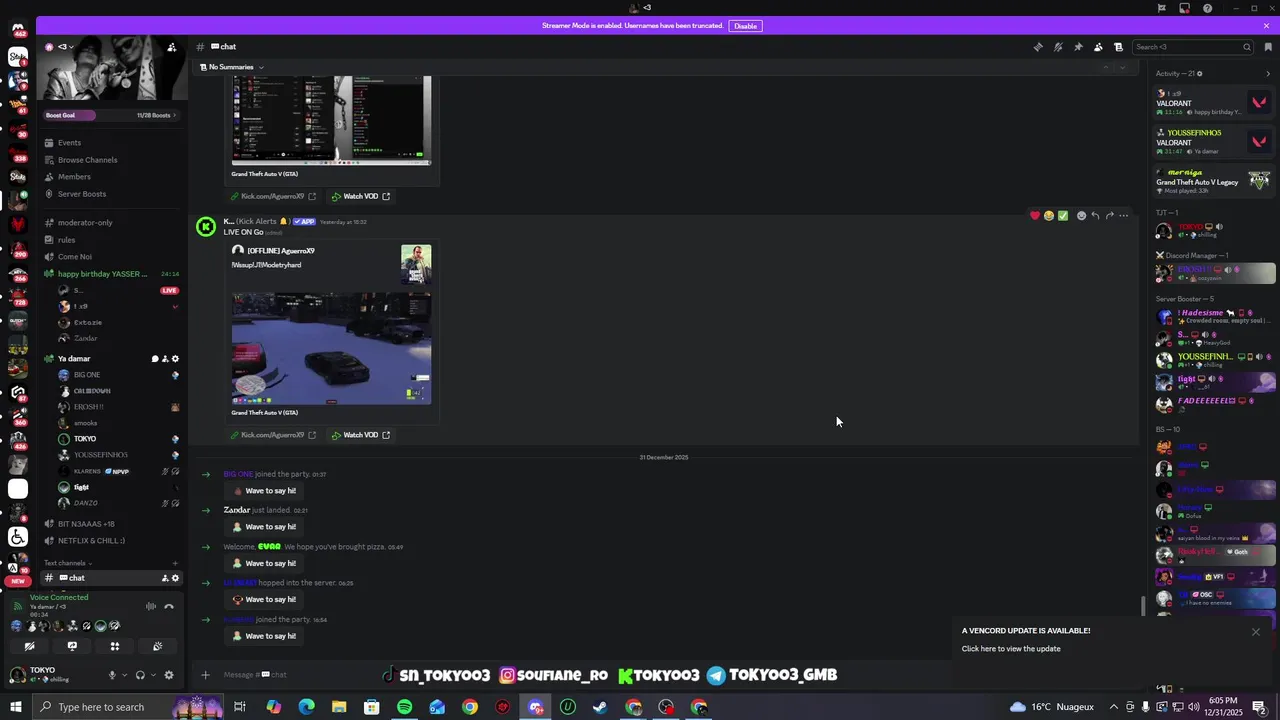Image resolution: width=1280 pixels, height=720 pixels.
Task: Mute the microphone
Action: click(x=112, y=675)
